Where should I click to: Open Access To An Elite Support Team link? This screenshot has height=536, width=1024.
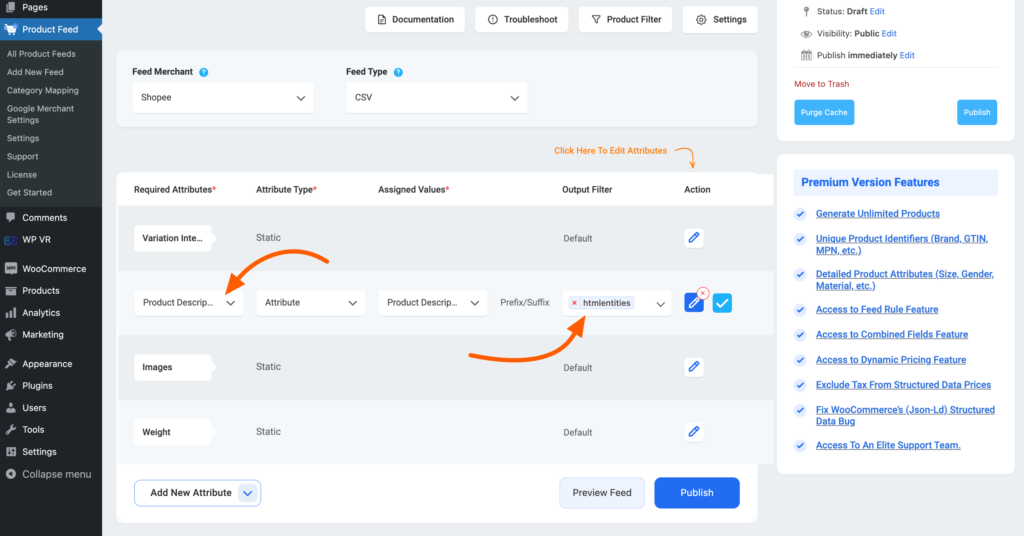(888, 446)
